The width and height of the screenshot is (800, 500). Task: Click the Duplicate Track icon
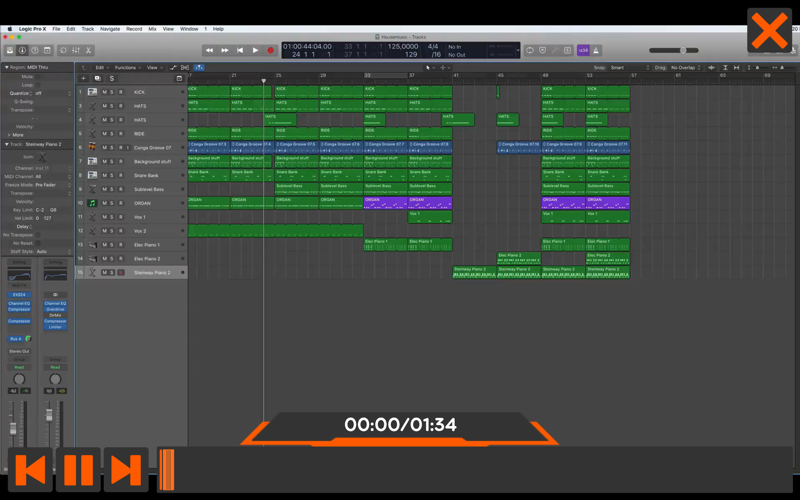97,79
